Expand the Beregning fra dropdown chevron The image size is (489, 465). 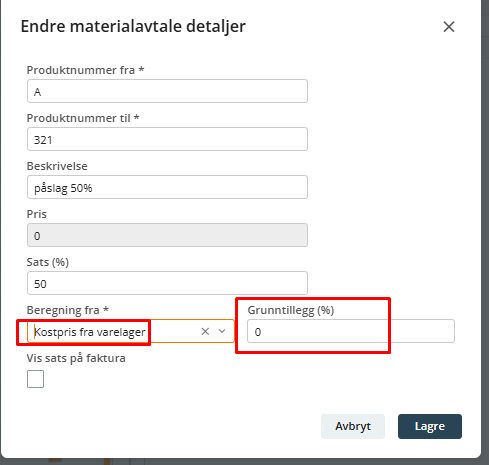(x=222, y=331)
